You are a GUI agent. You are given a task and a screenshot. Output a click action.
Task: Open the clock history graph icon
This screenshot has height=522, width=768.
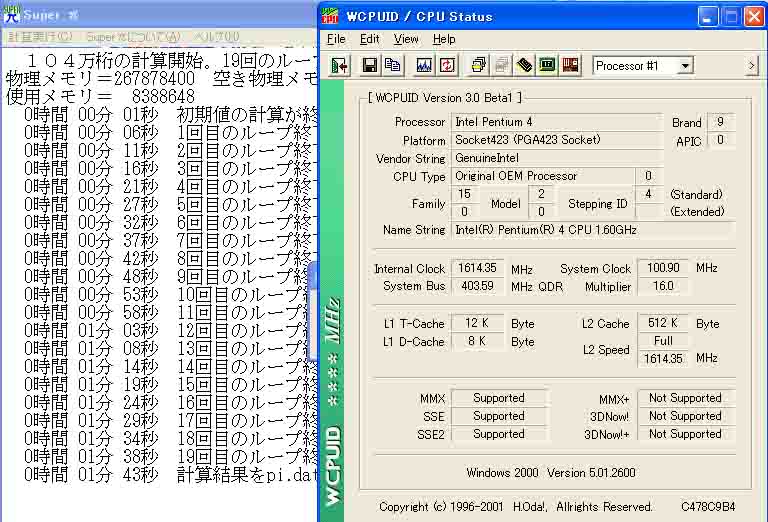pyautogui.click(x=424, y=65)
